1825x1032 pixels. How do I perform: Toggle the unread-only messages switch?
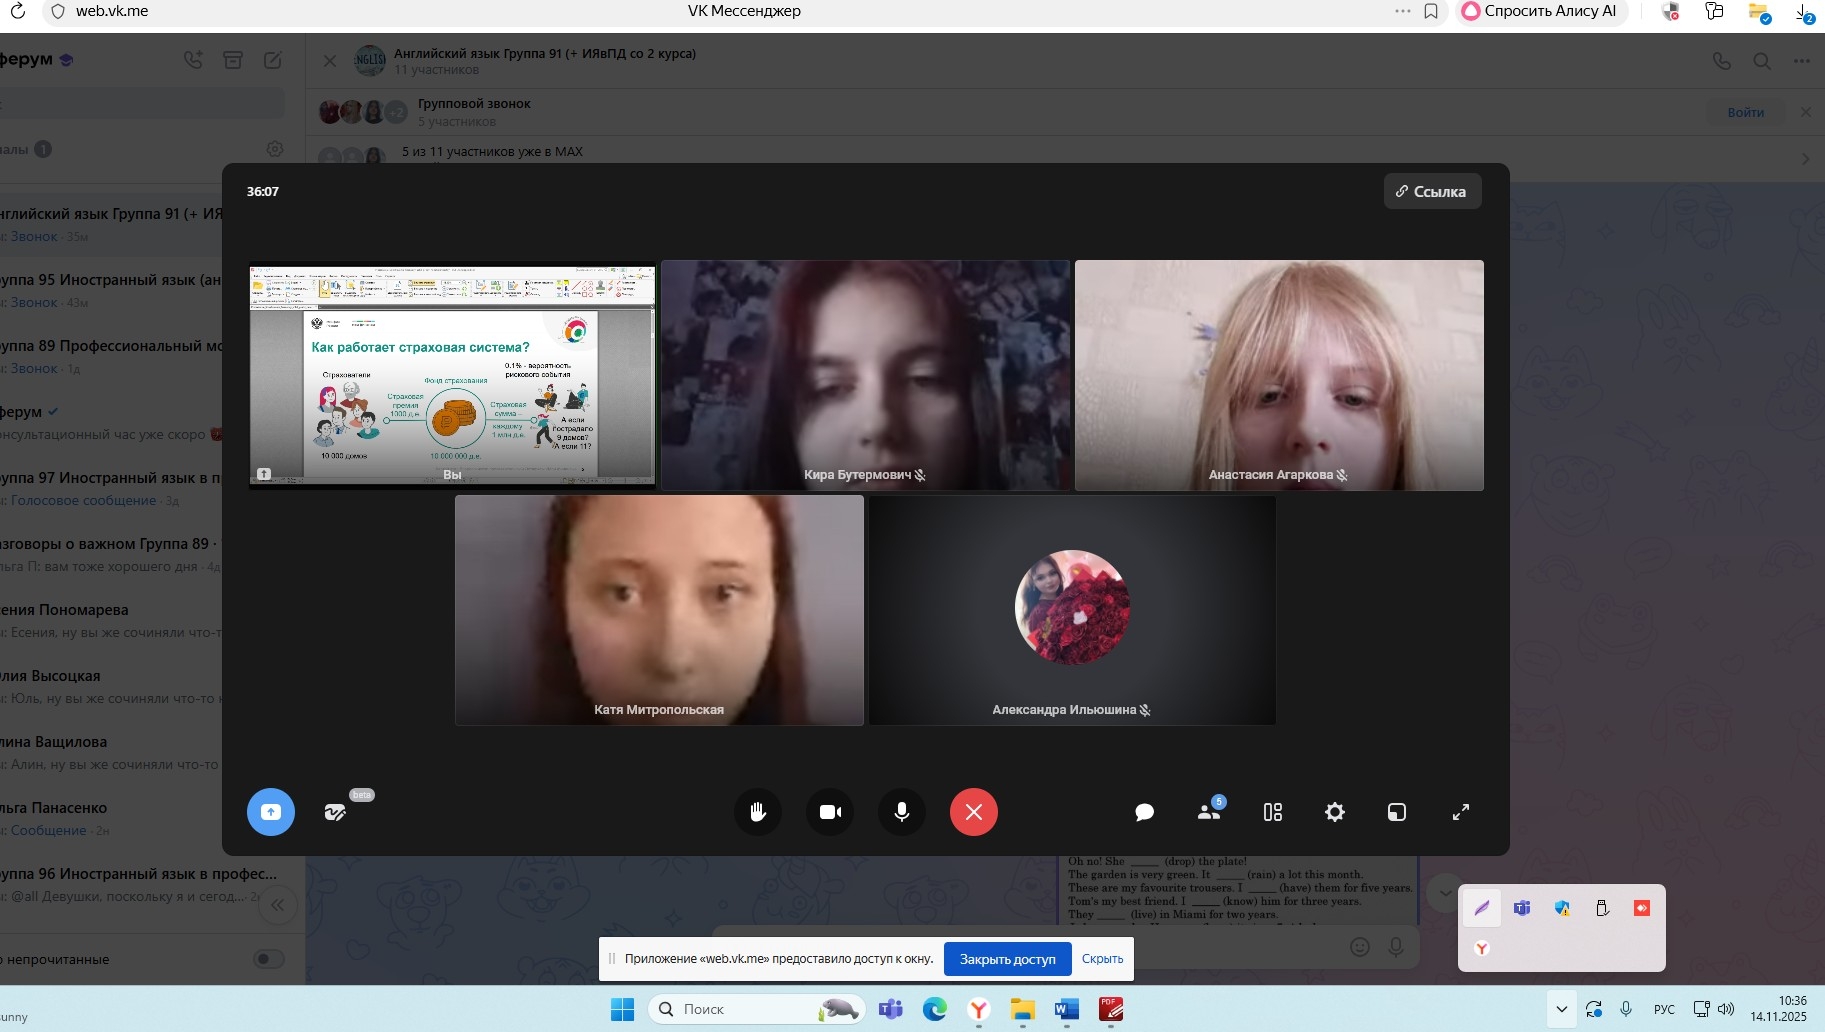[x=269, y=959]
